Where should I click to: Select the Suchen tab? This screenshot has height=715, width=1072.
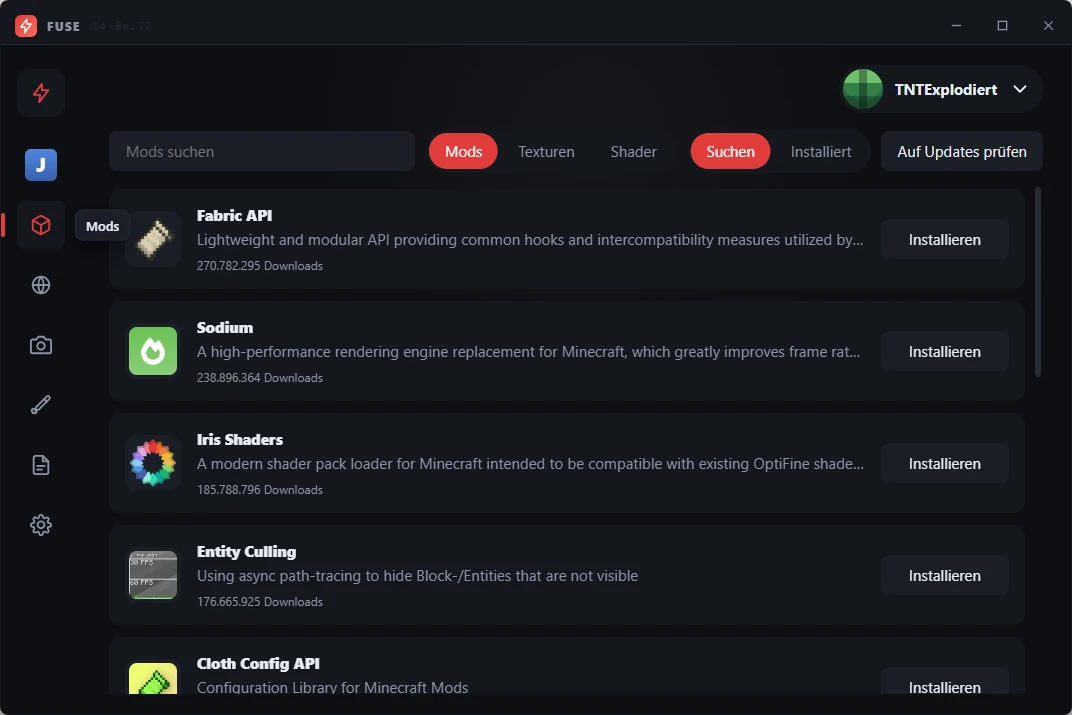click(x=730, y=151)
